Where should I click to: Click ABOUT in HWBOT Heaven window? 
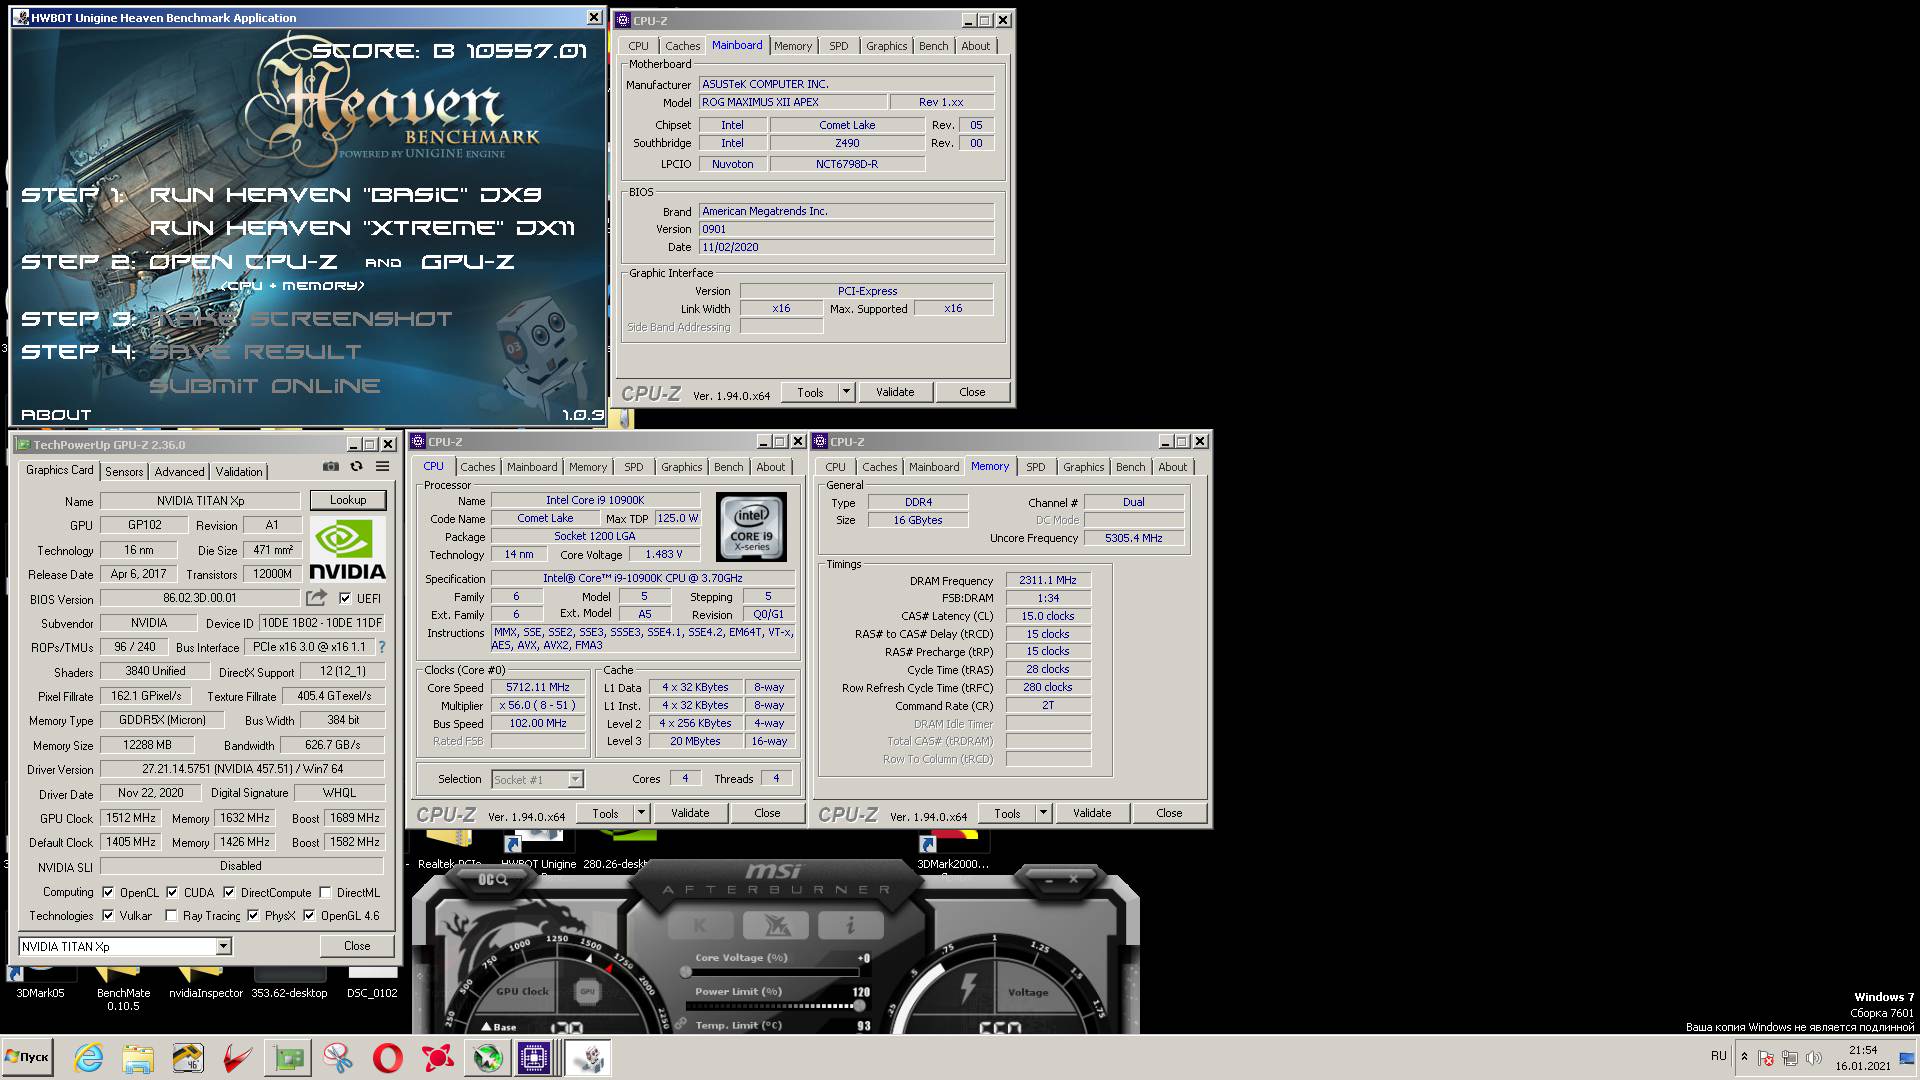tap(56, 414)
